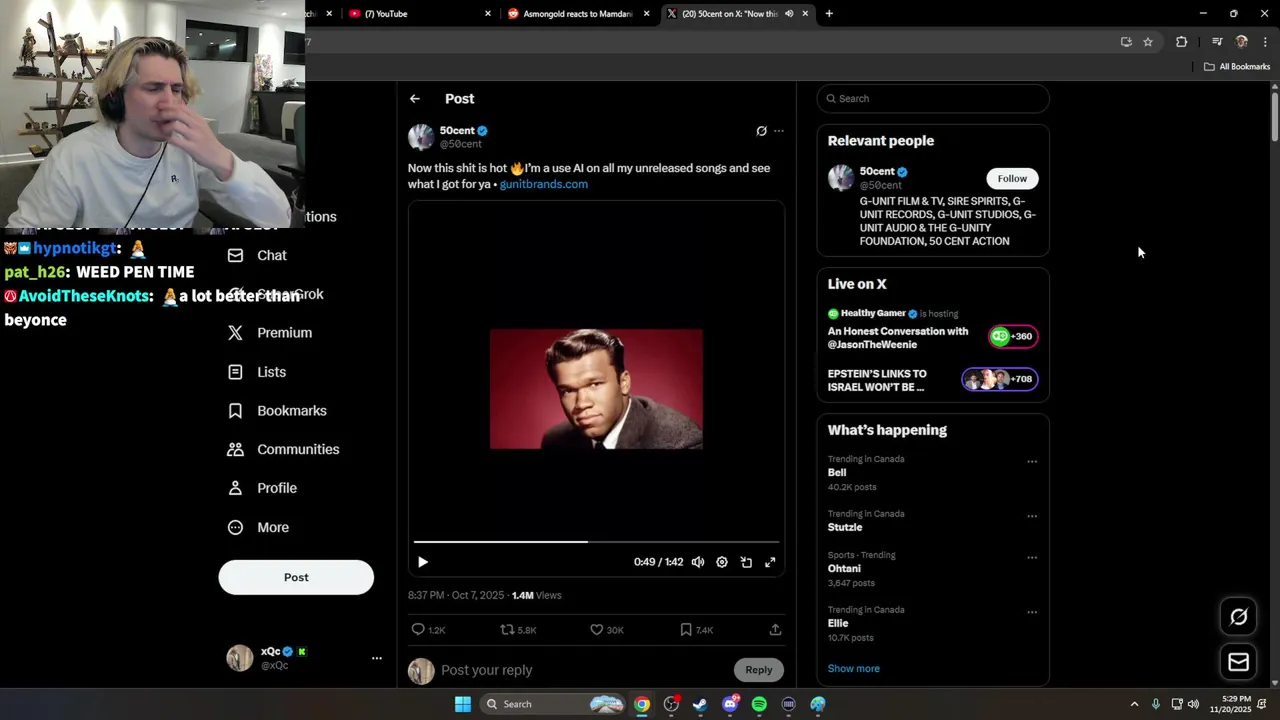Open more options for Bell trend
This screenshot has width=1280, height=720.
(x=1032, y=462)
